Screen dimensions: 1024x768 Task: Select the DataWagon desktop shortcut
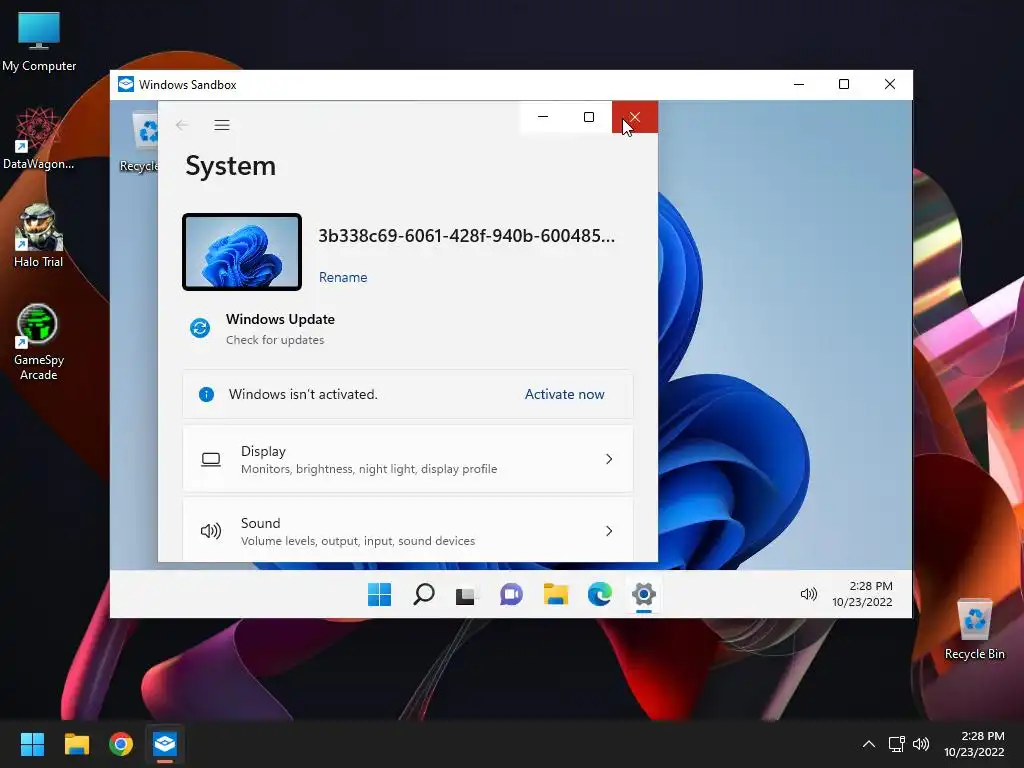pos(39,138)
